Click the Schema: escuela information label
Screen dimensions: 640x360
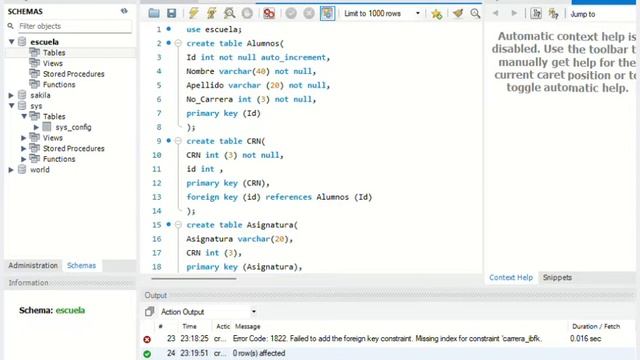click(x=52, y=310)
